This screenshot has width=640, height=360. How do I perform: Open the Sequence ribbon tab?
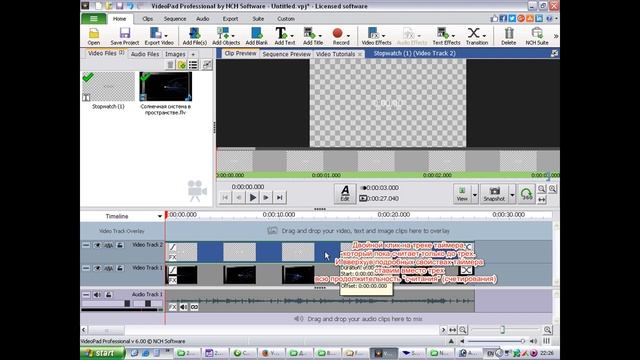tap(175, 19)
